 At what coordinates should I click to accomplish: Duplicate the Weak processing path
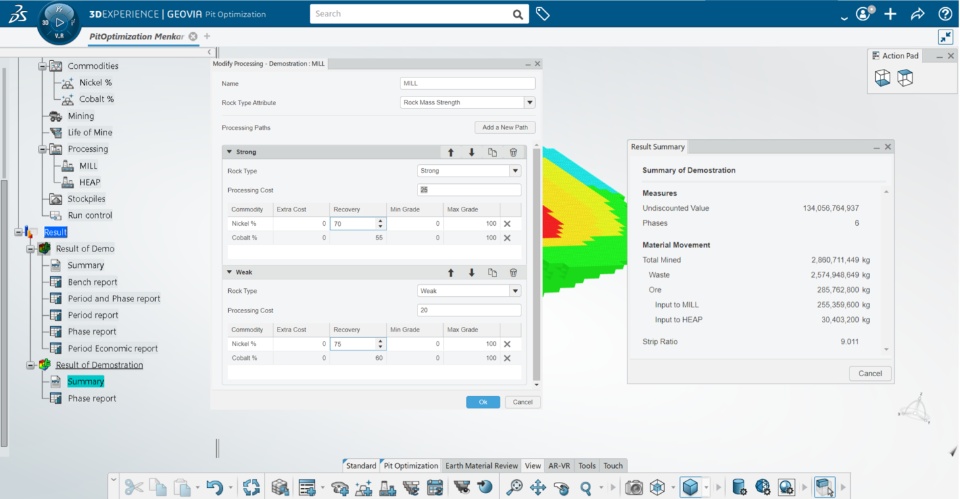[x=492, y=272]
